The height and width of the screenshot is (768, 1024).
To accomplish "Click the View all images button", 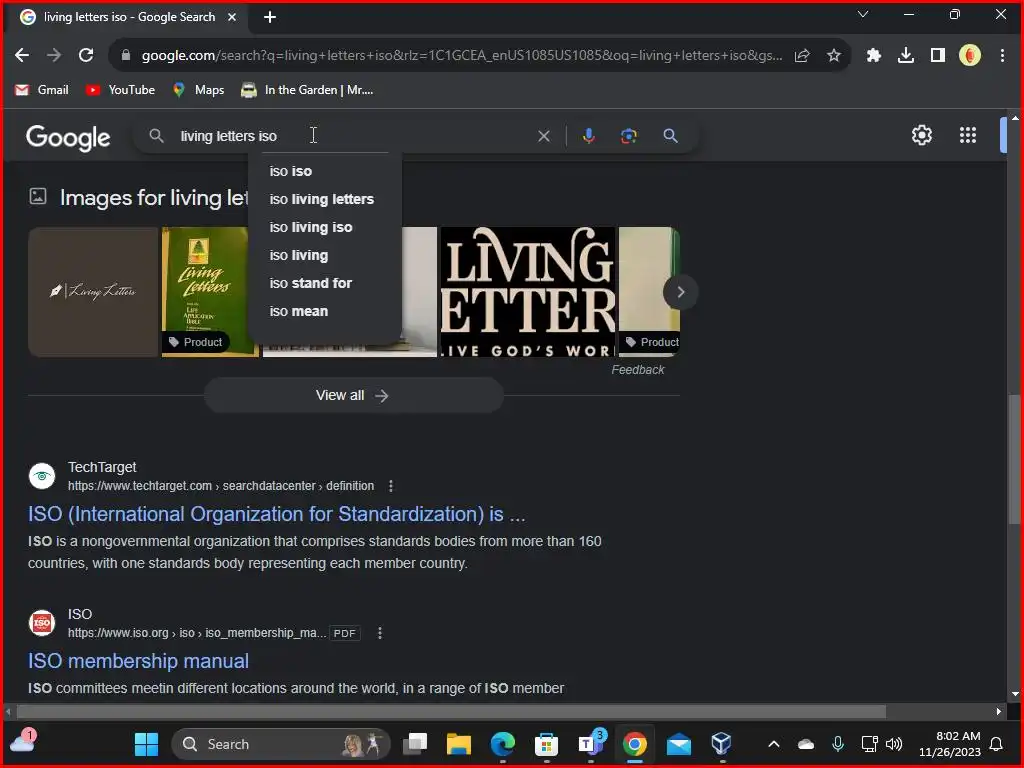I will 353,395.
